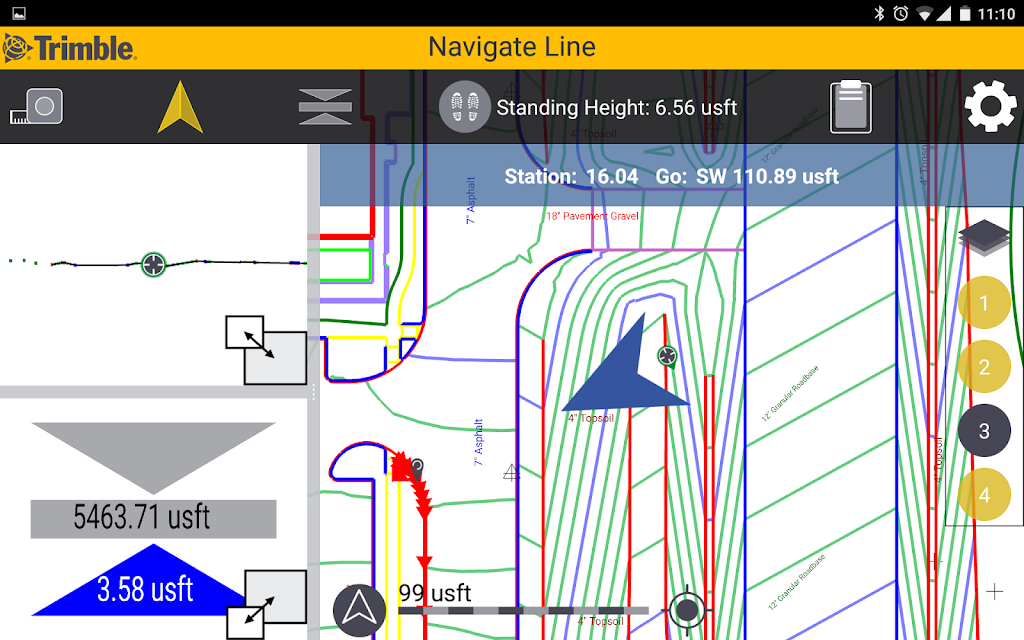1024x640 pixels.
Task: Select dark layer button 3
Action: (x=984, y=431)
